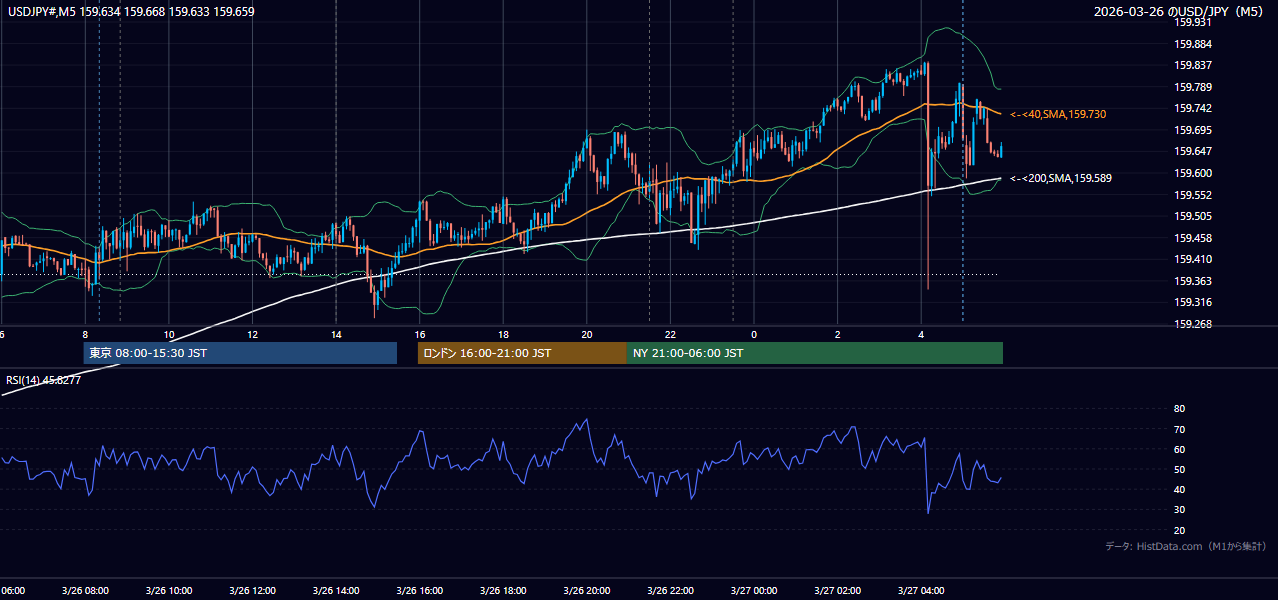Click bottom time label 3/26 18:00
Screen dimensions: 1278x600
(x=503, y=591)
